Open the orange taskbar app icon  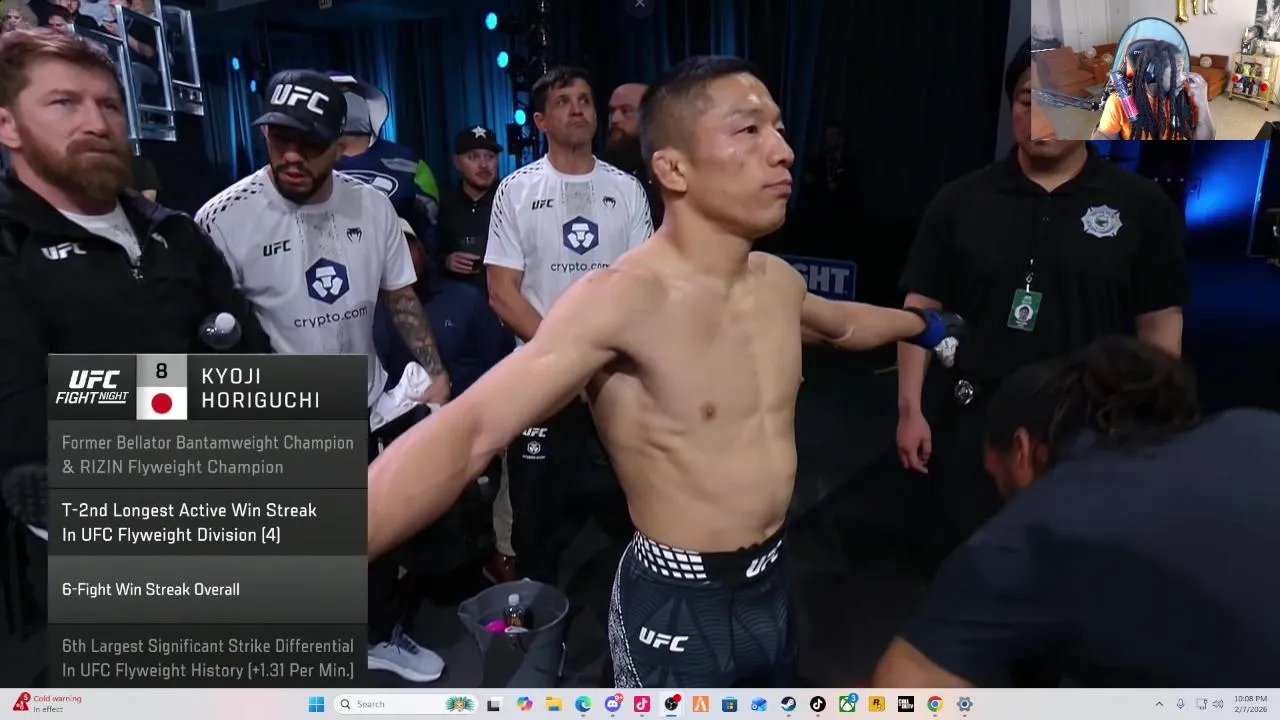(701, 704)
